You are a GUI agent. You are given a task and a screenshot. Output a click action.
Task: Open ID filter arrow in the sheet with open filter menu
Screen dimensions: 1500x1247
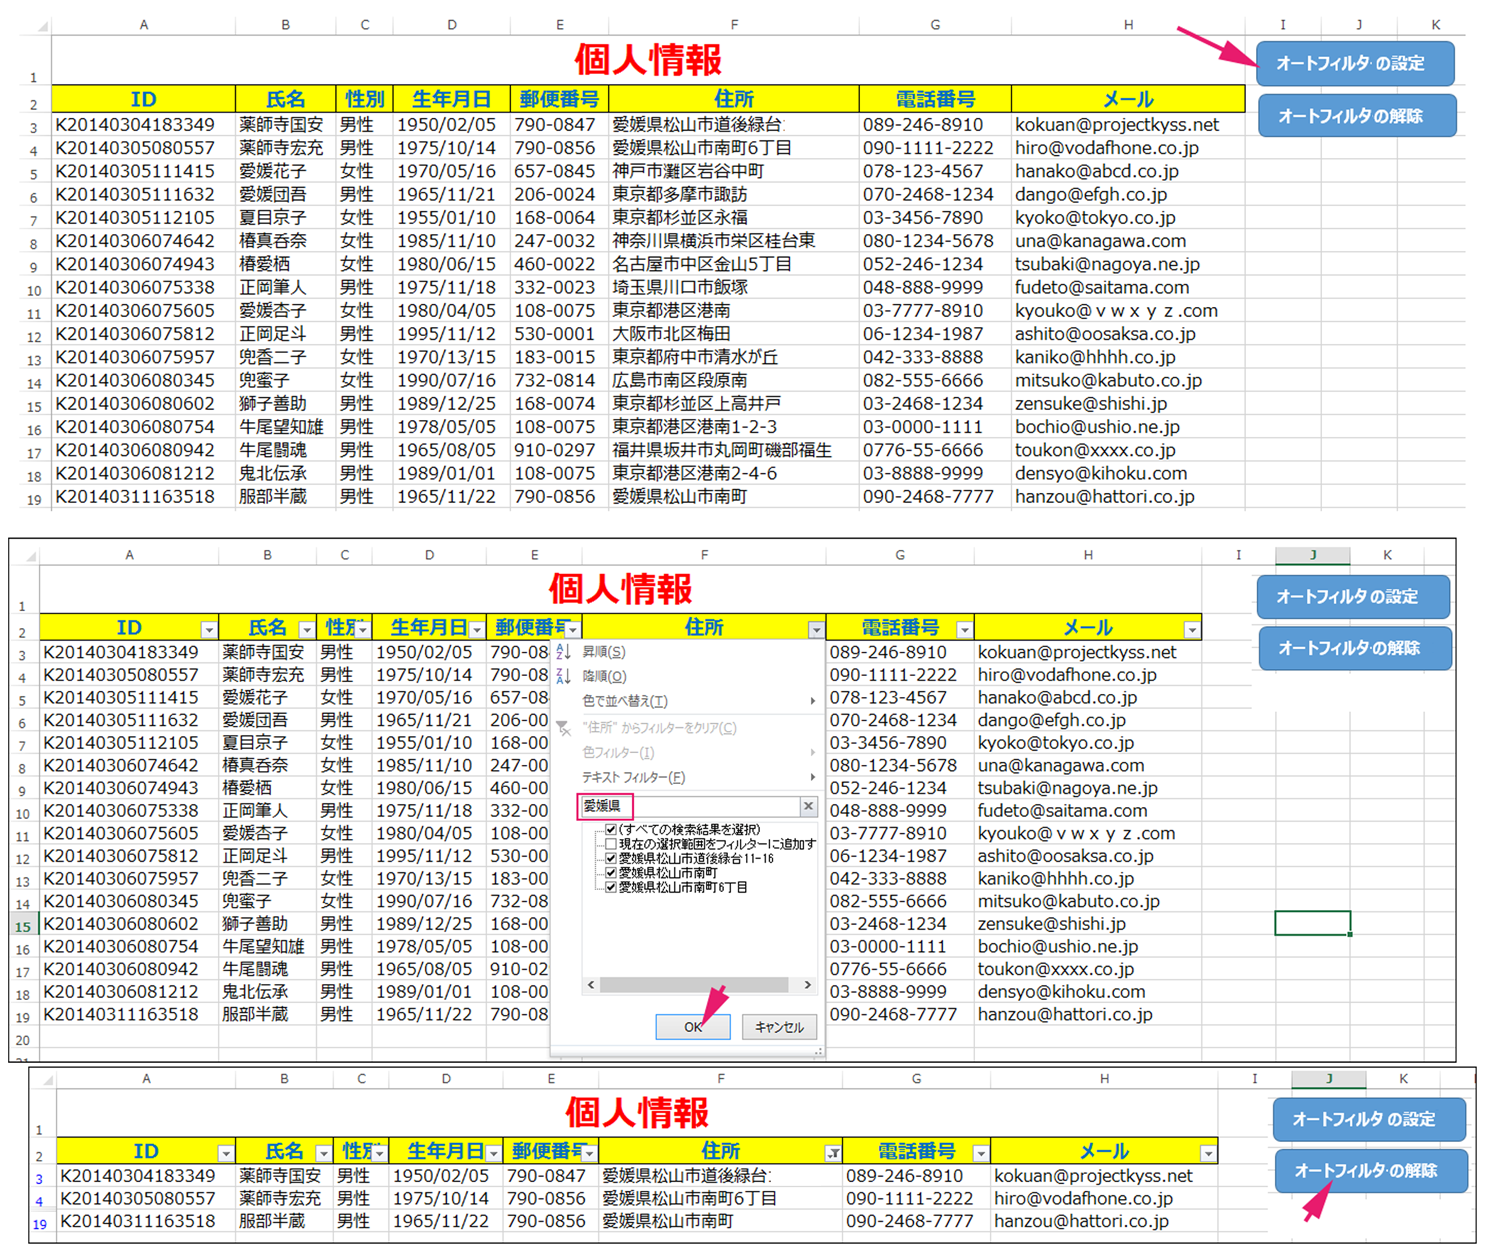coord(208,630)
